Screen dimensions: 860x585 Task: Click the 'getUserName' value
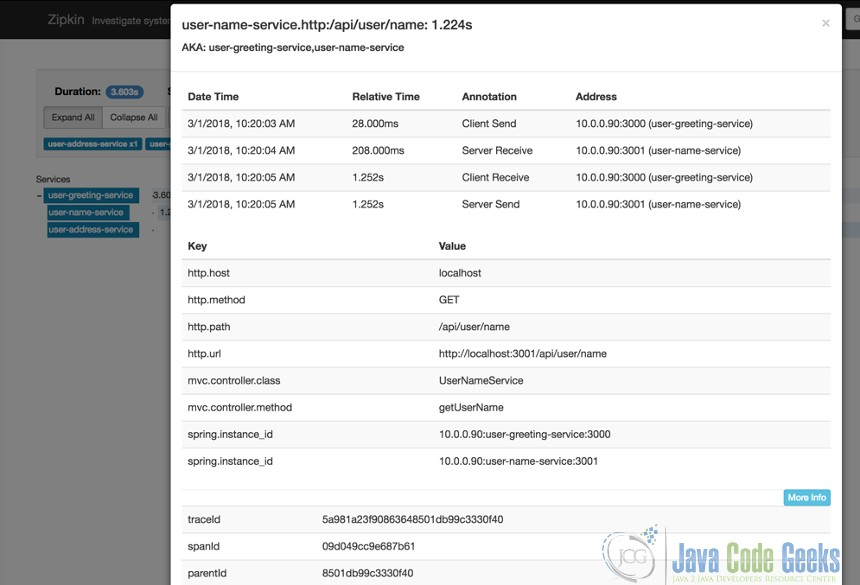[x=471, y=407]
